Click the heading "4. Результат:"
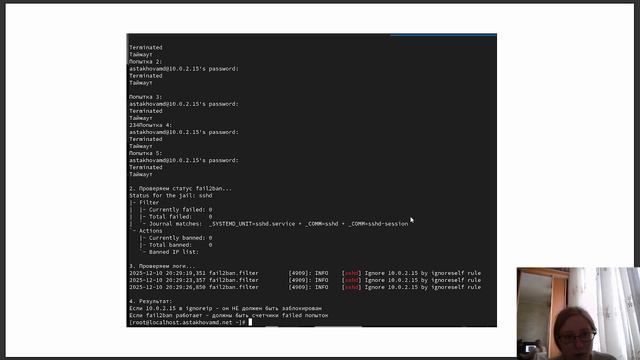This screenshot has height=360, width=640. 150,301
